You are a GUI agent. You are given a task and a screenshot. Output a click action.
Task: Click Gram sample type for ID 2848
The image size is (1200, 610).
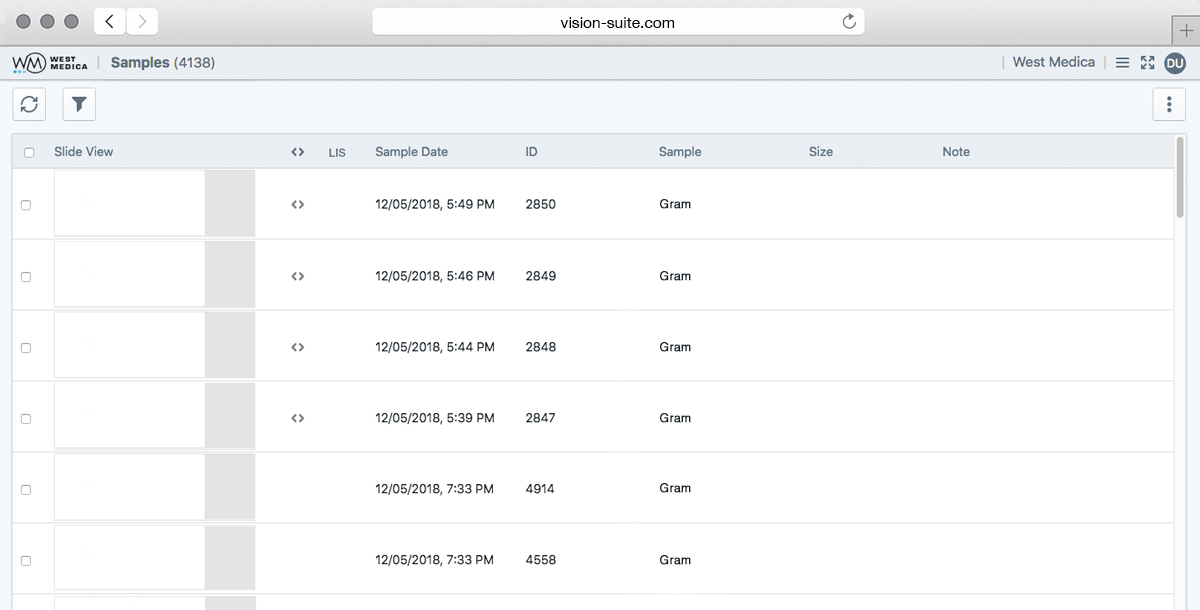[675, 347]
